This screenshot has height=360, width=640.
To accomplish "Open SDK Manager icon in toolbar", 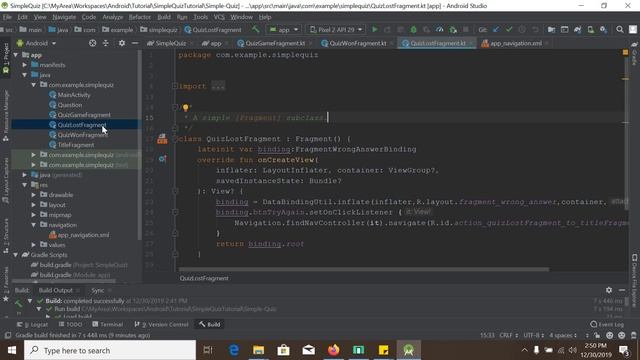I will [603, 29].
